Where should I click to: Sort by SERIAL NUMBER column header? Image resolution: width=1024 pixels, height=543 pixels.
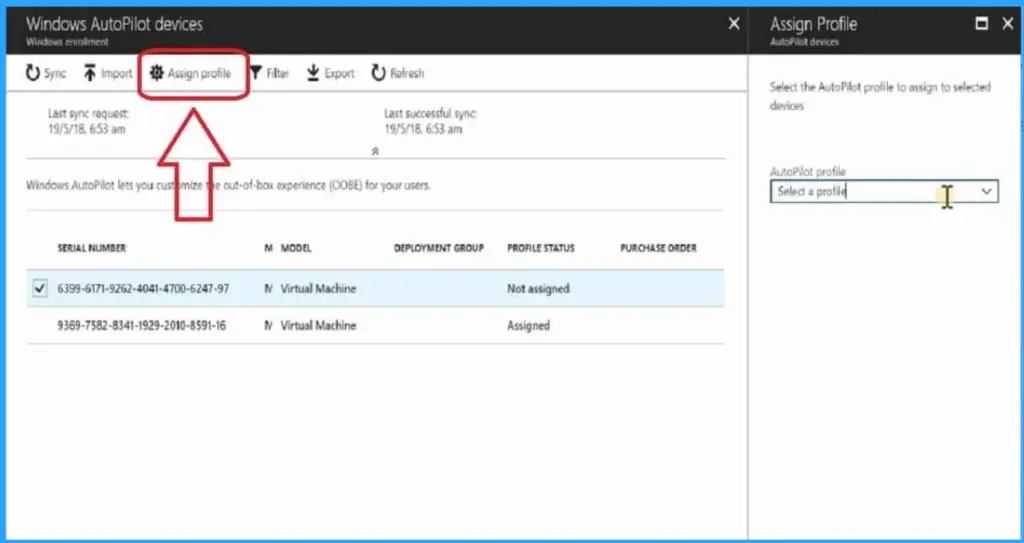point(92,248)
